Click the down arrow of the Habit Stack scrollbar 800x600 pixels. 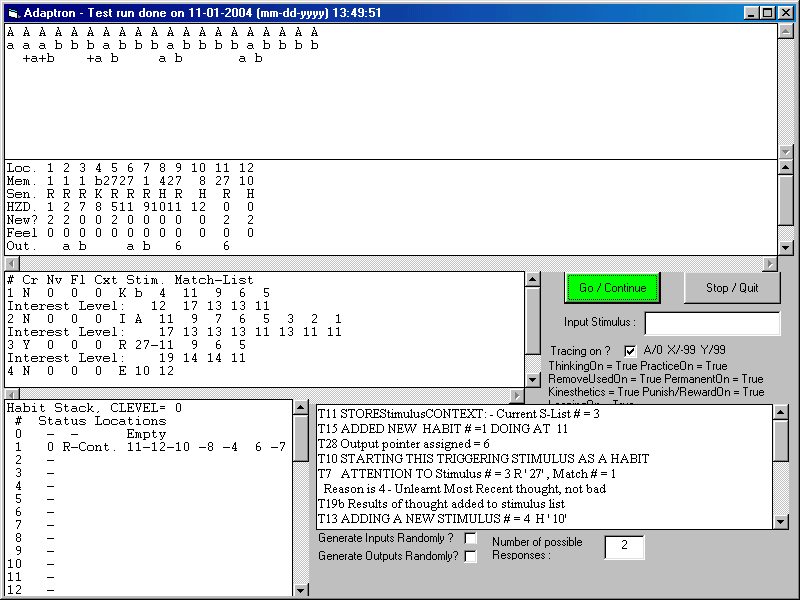click(301, 589)
